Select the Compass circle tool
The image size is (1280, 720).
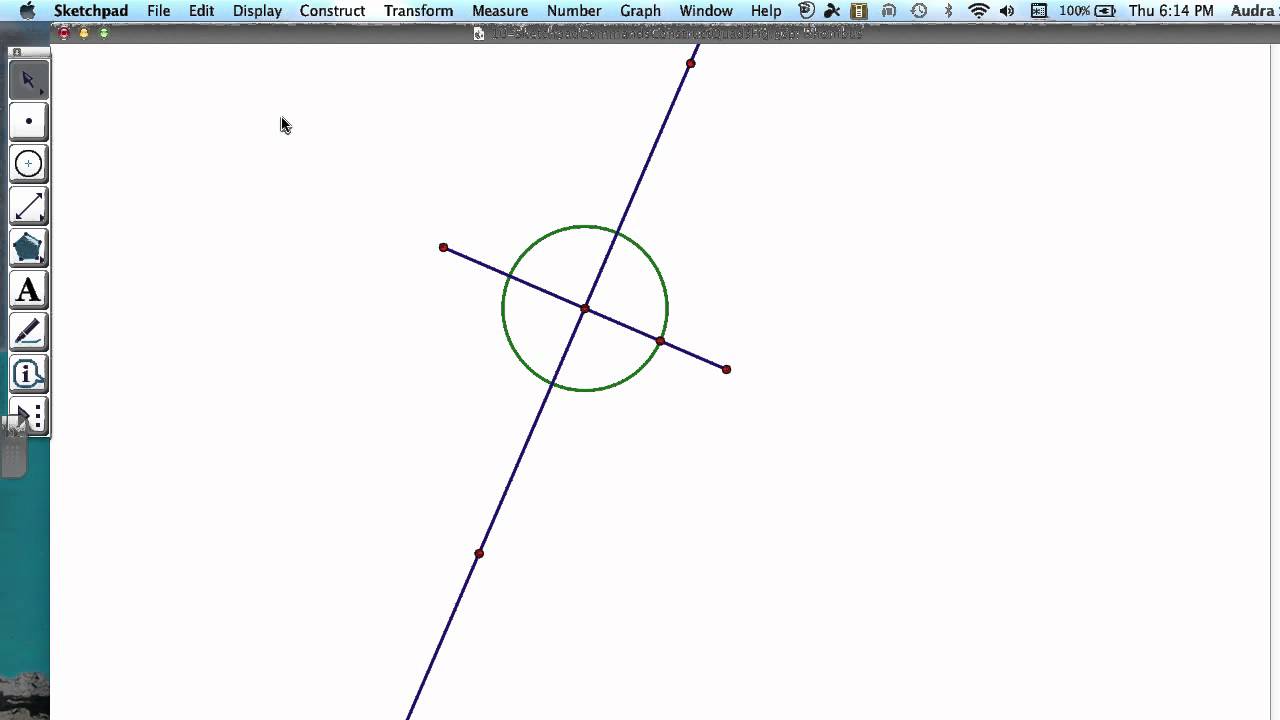(x=28, y=164)
